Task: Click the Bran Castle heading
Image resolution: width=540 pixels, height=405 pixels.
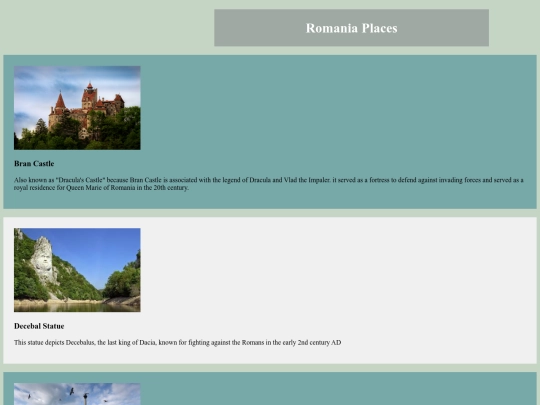Action: click(34, 164)
